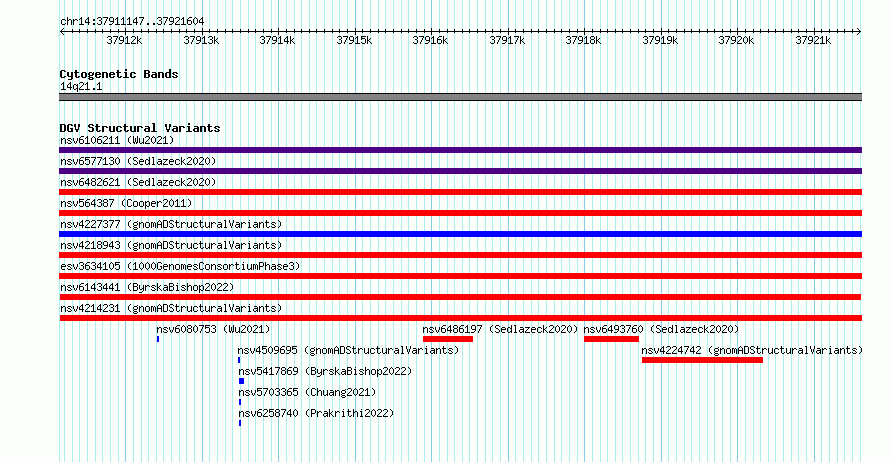
Task: Click the nsv4218943 red variant bar
Action: pos(460,255)
